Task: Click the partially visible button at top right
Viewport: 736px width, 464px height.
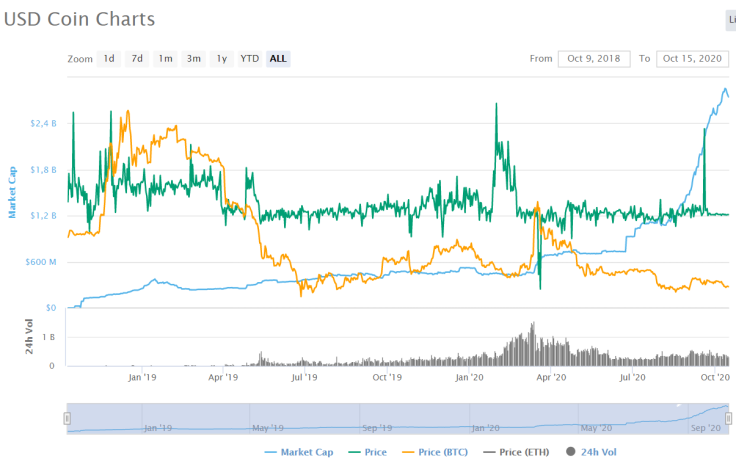Action: click(731, 20)
